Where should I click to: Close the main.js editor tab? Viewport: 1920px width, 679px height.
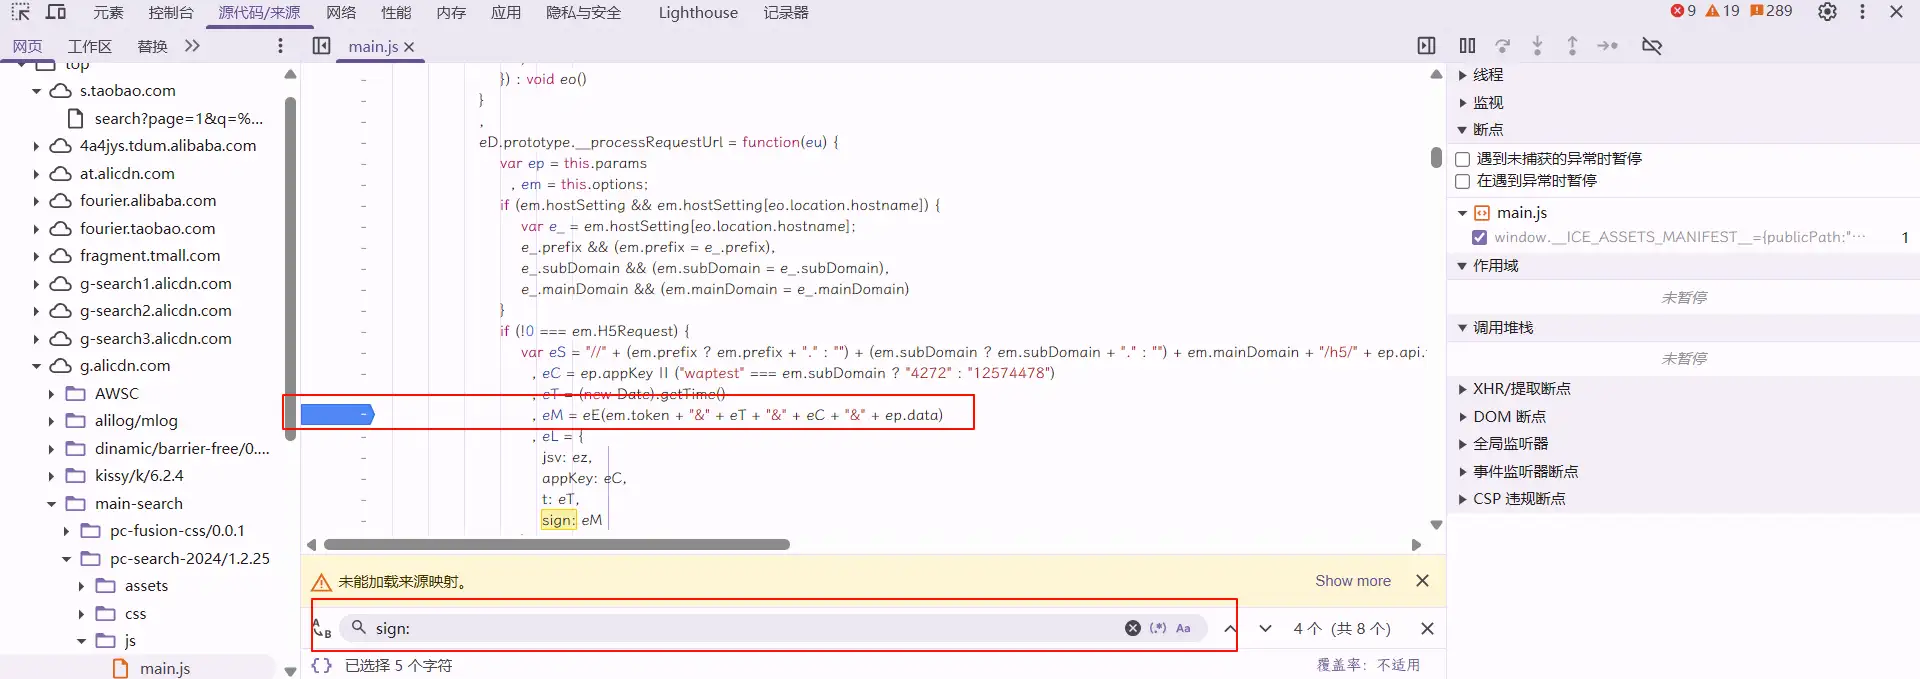click(409, 47)
